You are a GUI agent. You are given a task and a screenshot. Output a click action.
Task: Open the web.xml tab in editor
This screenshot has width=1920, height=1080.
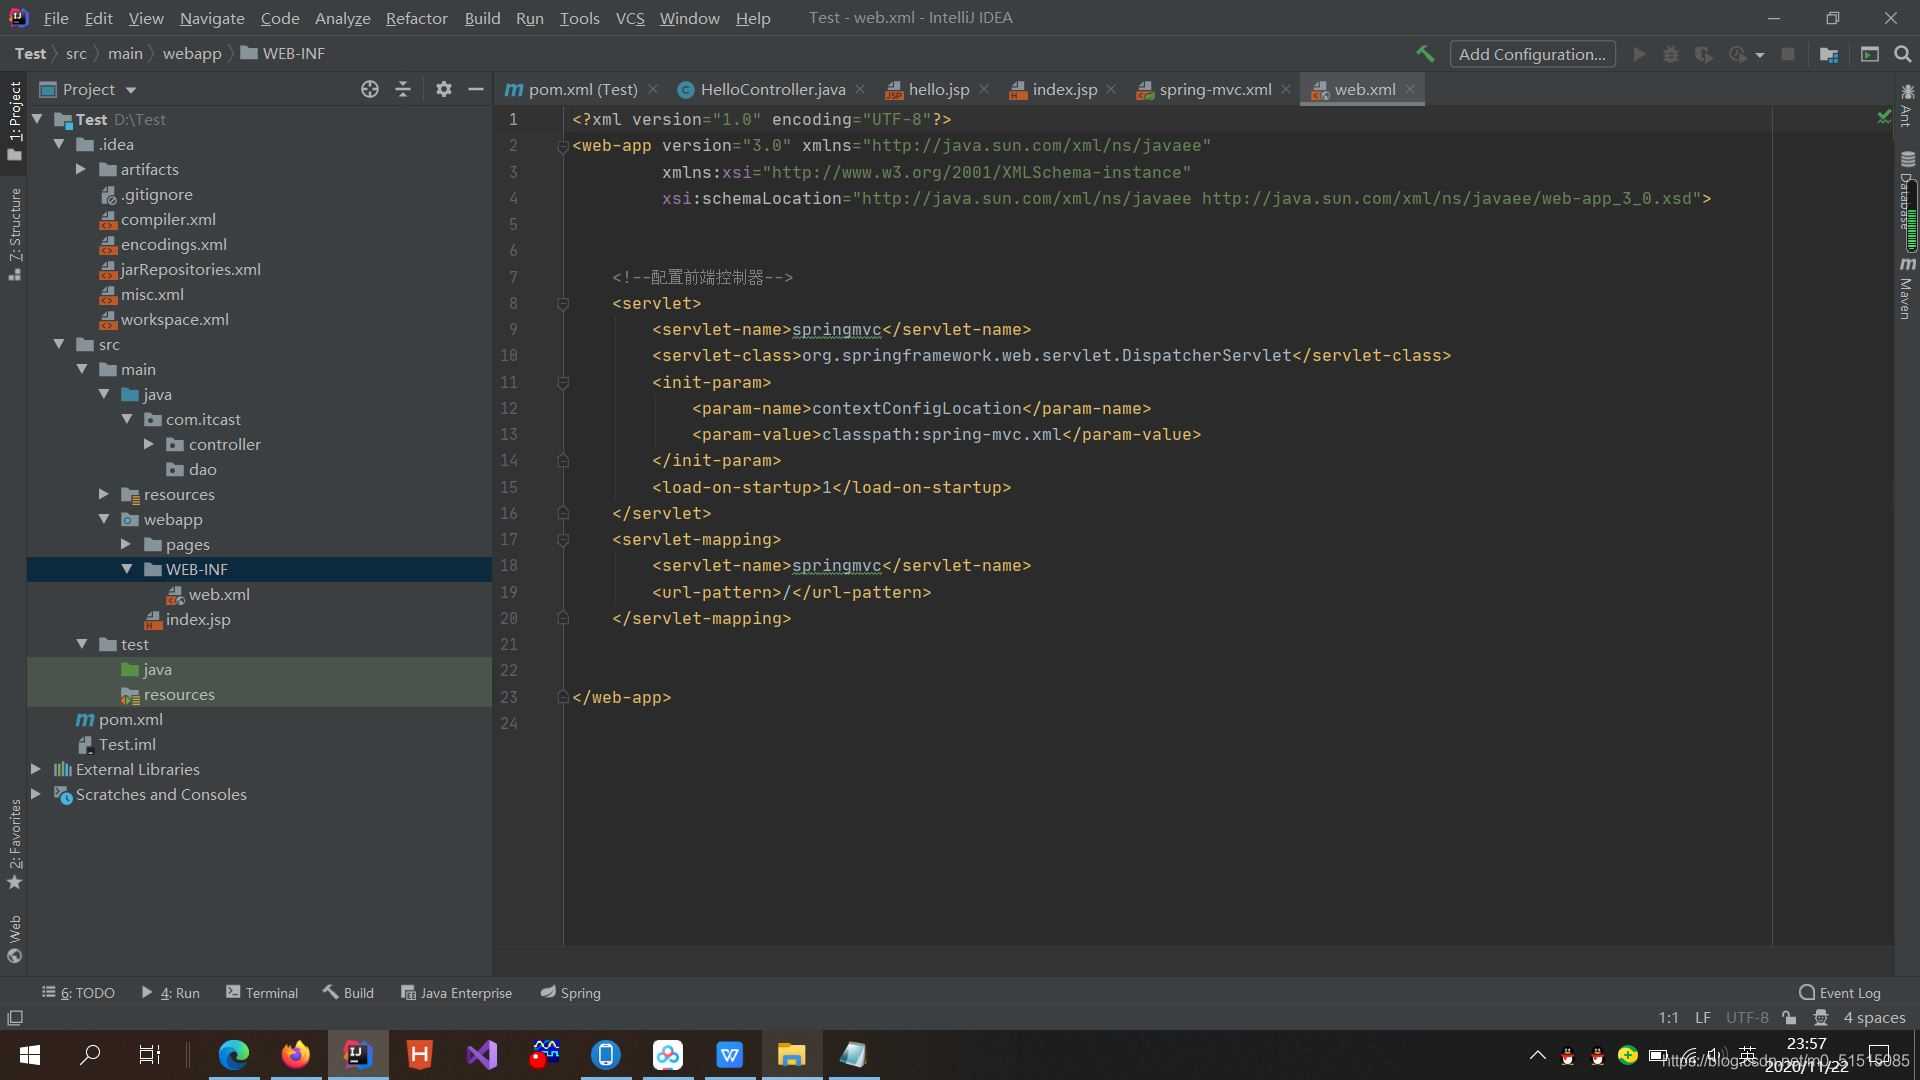pyautogui.click(x=1364, y=88)
